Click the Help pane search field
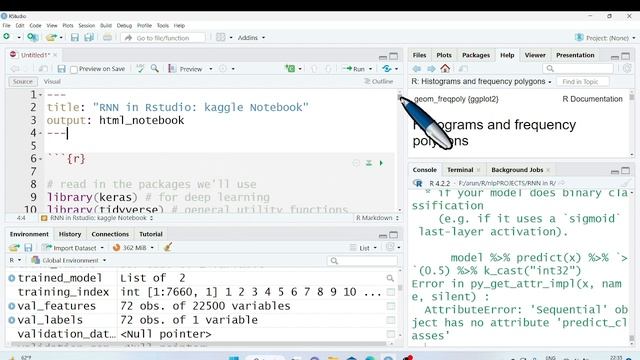 click(x=578, y=69)
